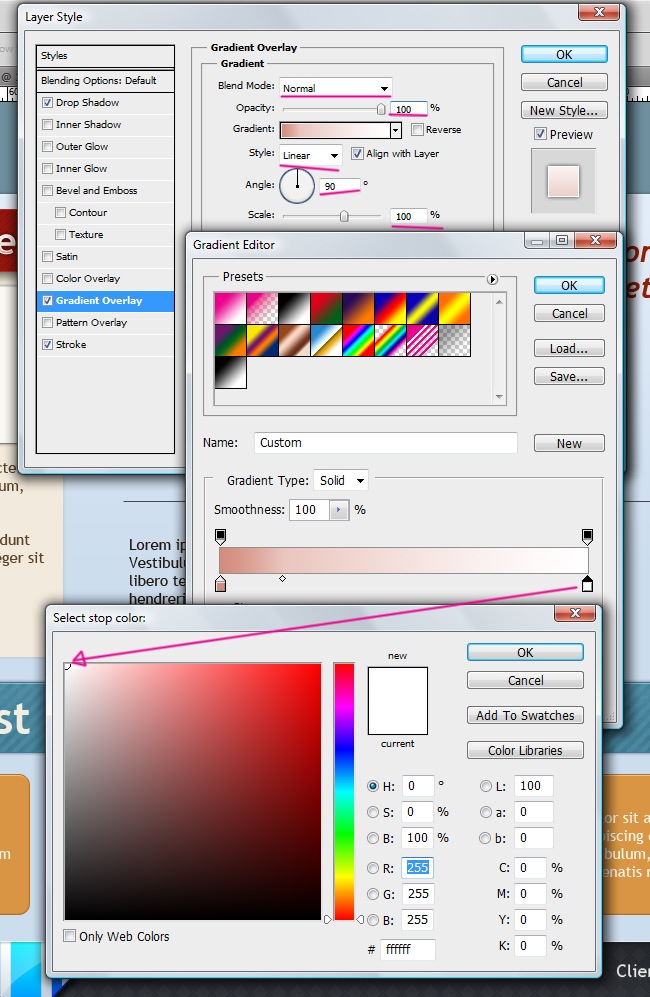The width and height of the screenshot is (650, 997).
Task: Click the gradient Name text field
Action: tap(384, 443)
